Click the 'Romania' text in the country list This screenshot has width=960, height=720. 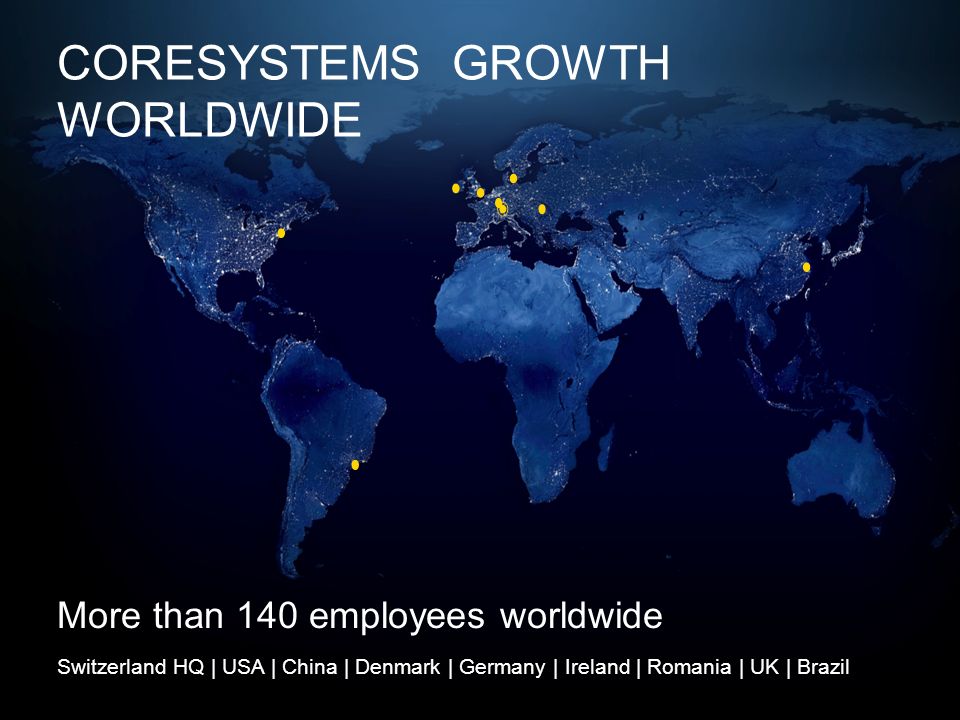(x=689, y=667)
